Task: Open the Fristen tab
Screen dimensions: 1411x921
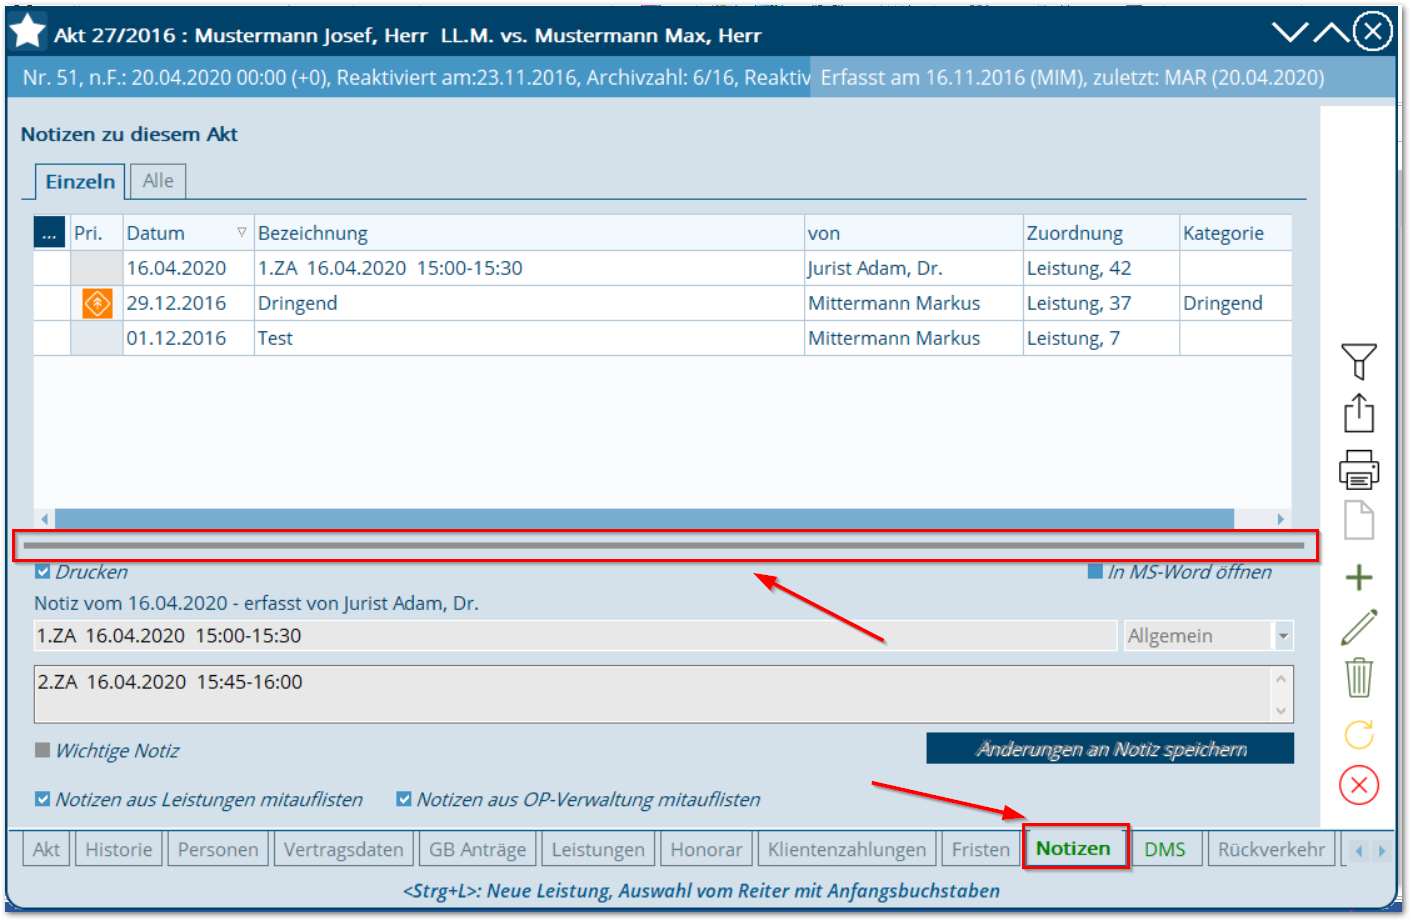Action: [x=981, y=849]
